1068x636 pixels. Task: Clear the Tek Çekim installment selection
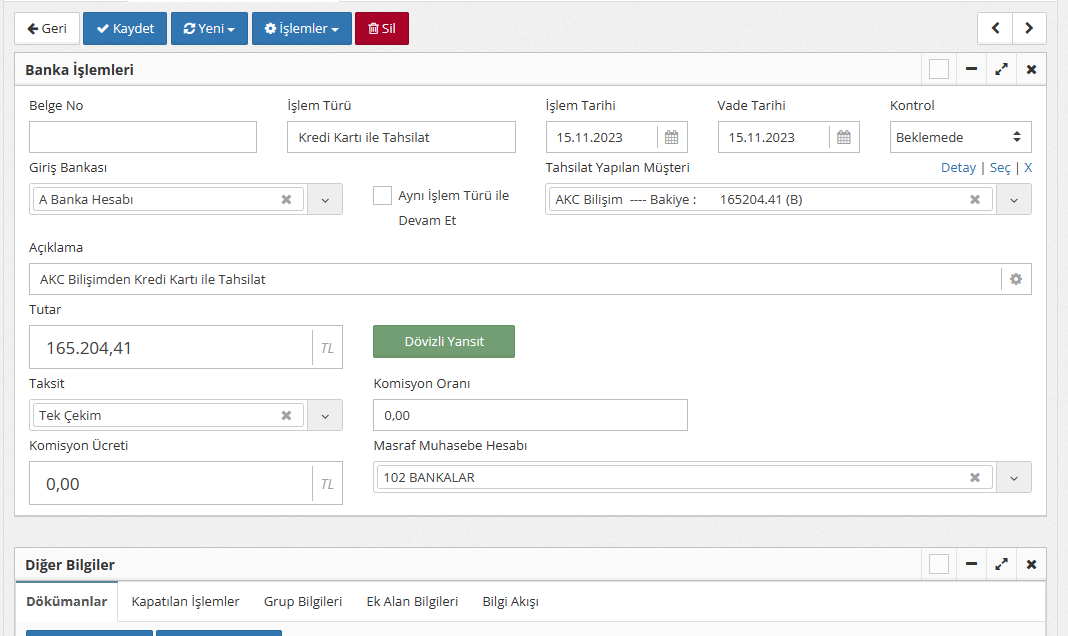tap(286, 416)
